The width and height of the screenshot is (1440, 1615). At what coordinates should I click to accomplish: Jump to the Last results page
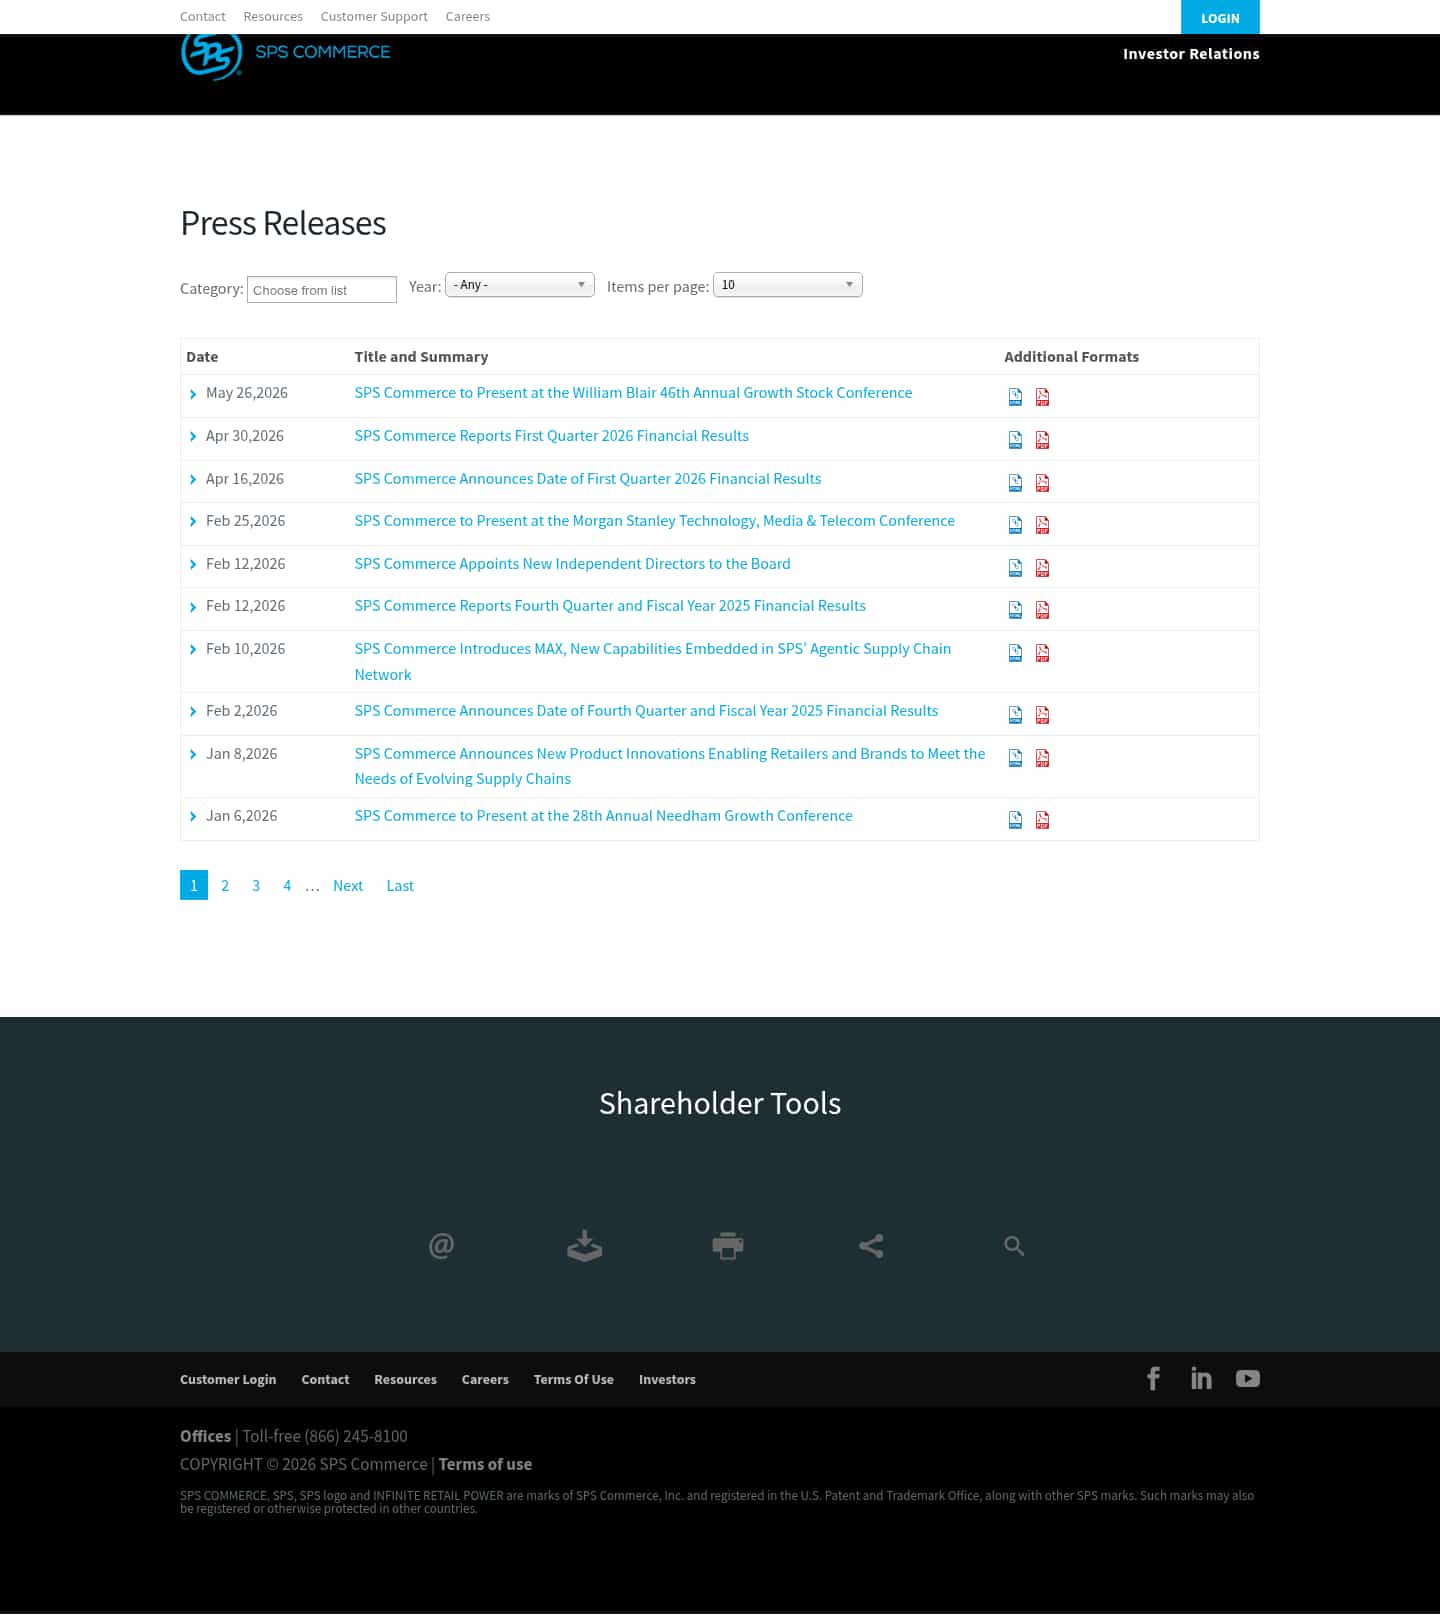click(x=400, y=886)
